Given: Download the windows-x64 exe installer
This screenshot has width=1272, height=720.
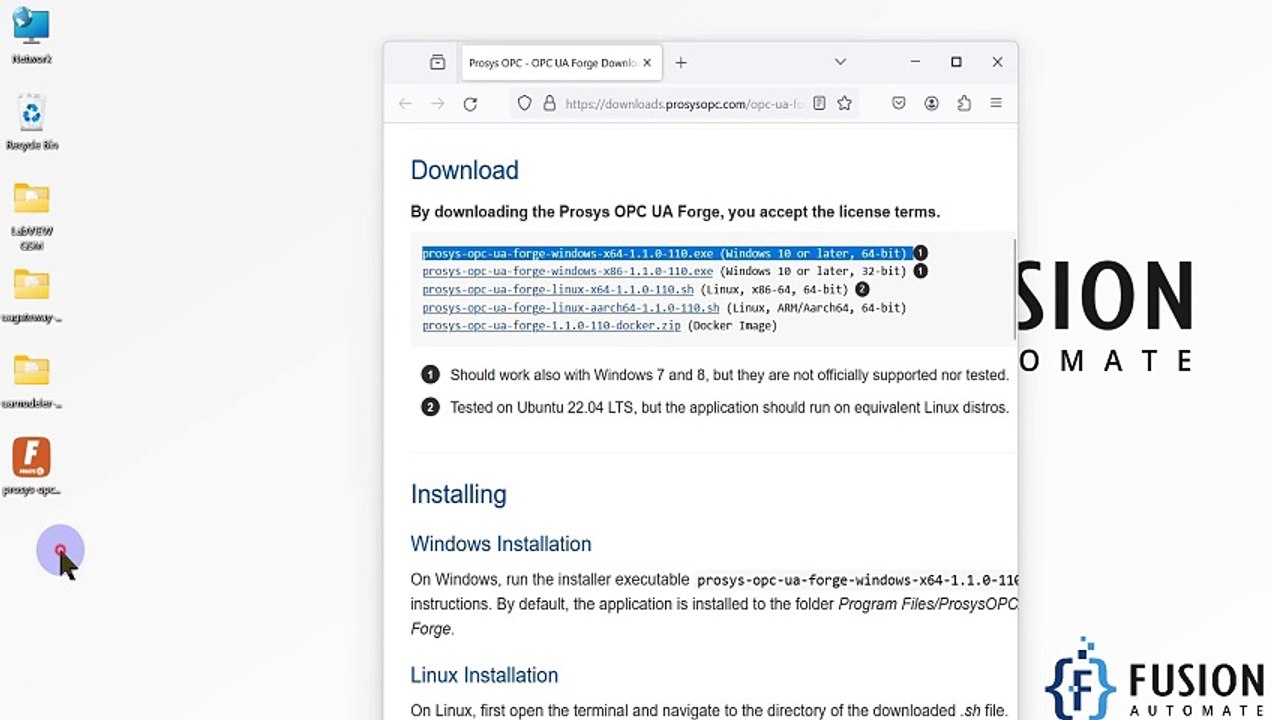Looking at the screenshot, I should tap(568, 254).
